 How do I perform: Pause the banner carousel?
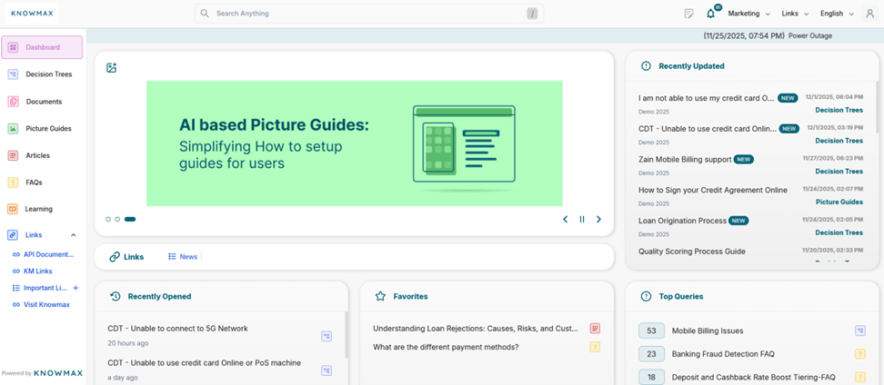click(x=582, y=219)
